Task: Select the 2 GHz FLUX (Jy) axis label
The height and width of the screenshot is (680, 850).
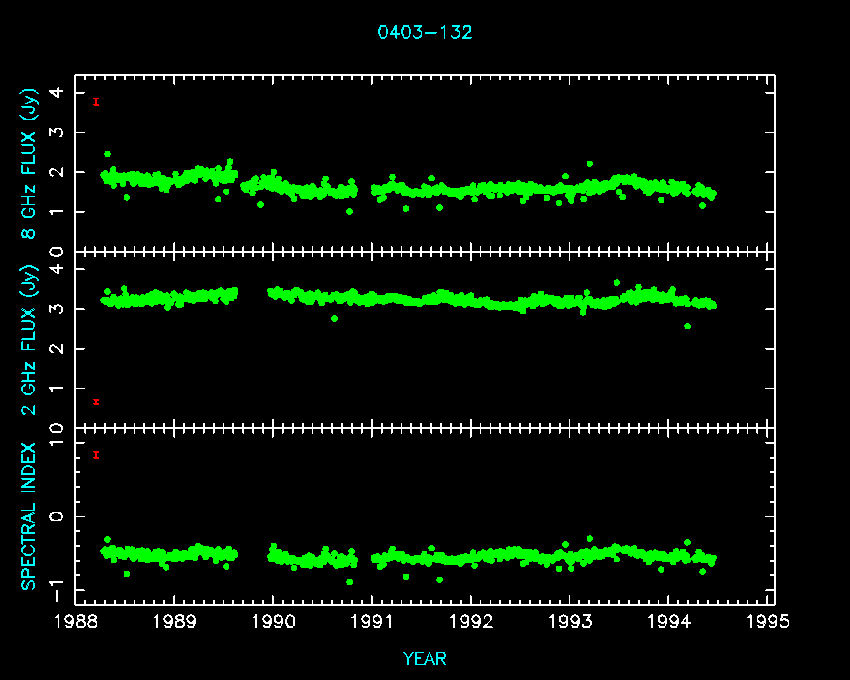Action: point(31,340)
